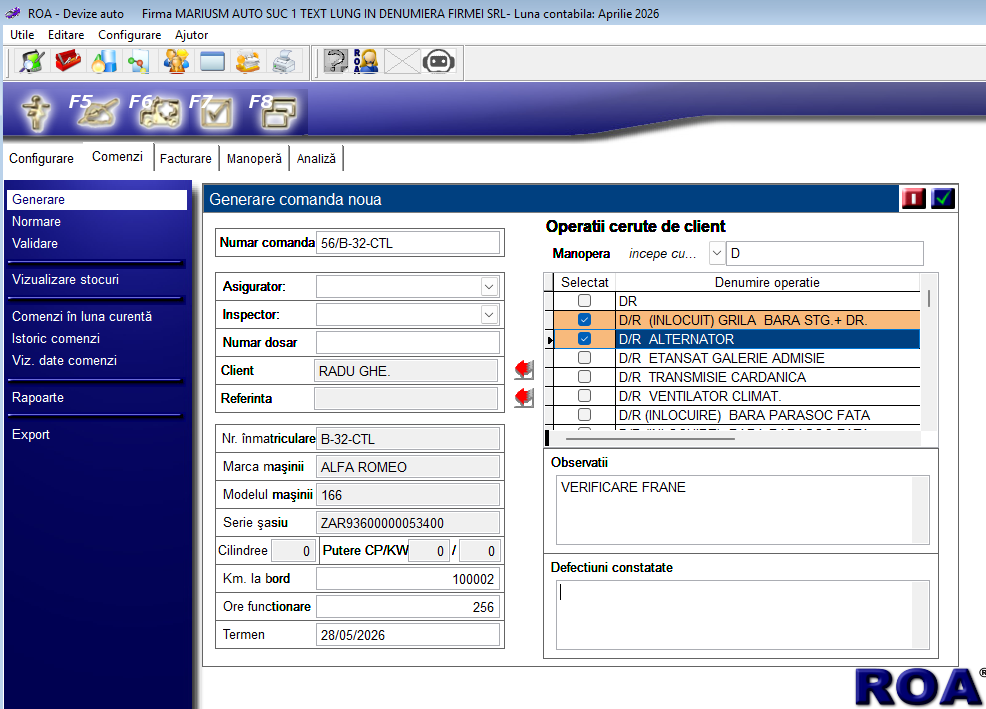Image resolution: width=986 pixels, height=709 pixels.
Task: Click Vizualizare stocuri in the sidebar
Action: click(x=65, y=279)
